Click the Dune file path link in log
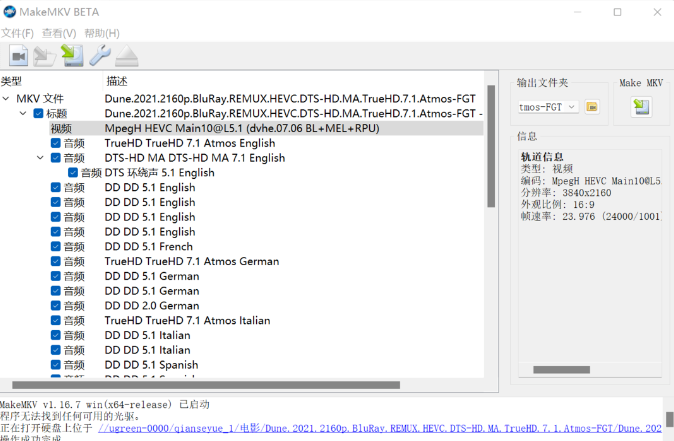Screen dimensions: 674x441 pos(380,428)
